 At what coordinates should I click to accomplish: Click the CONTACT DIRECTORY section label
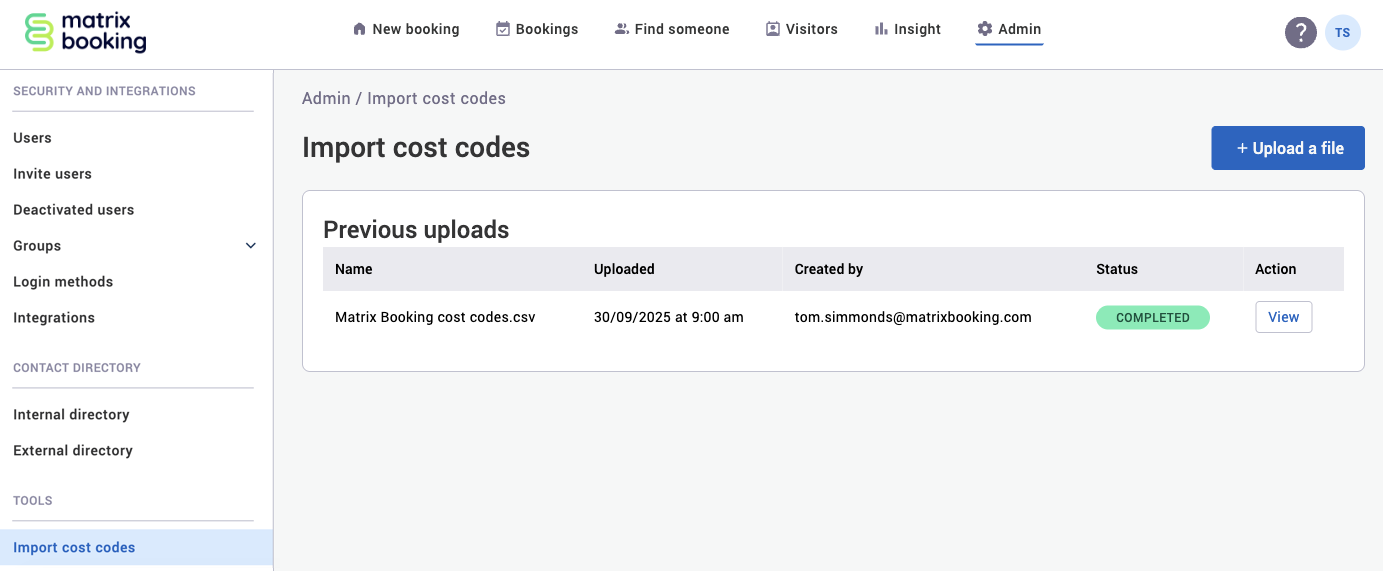(77, 368)
